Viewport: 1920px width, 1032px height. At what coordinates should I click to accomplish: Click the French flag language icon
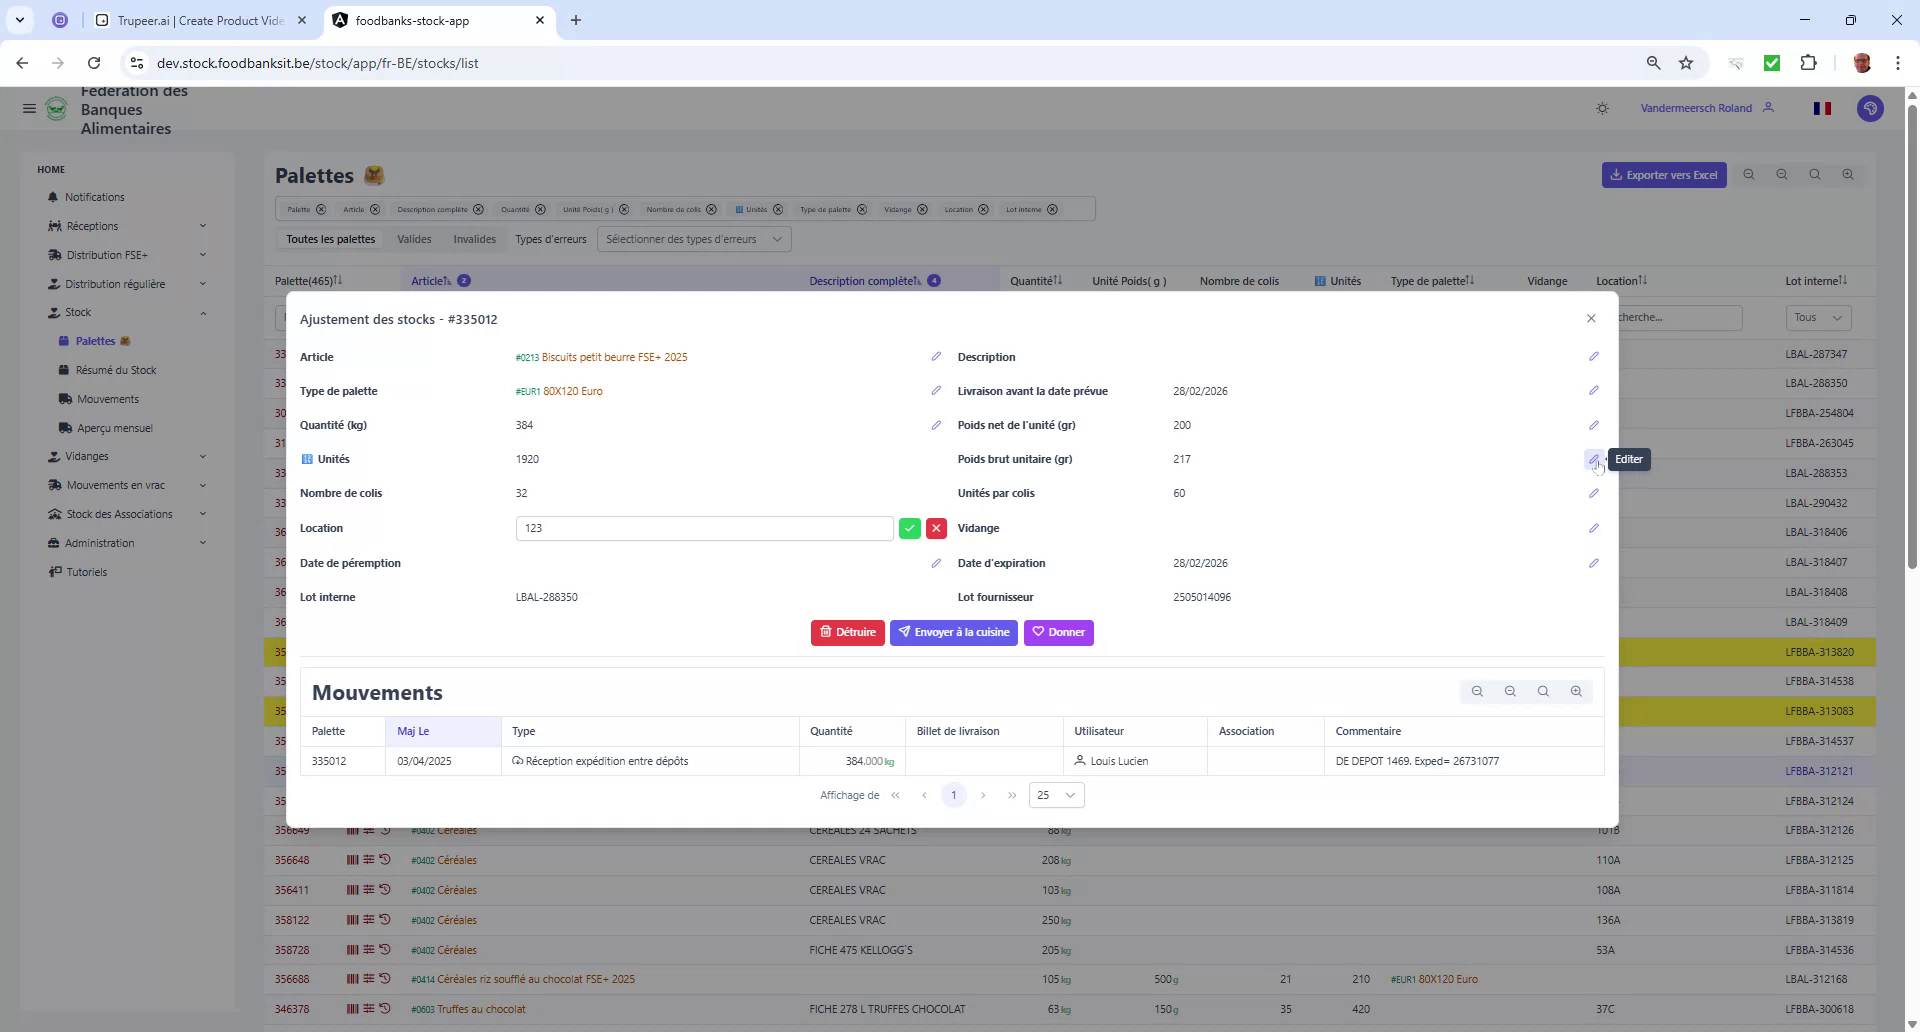click(x=1822, y=108)
